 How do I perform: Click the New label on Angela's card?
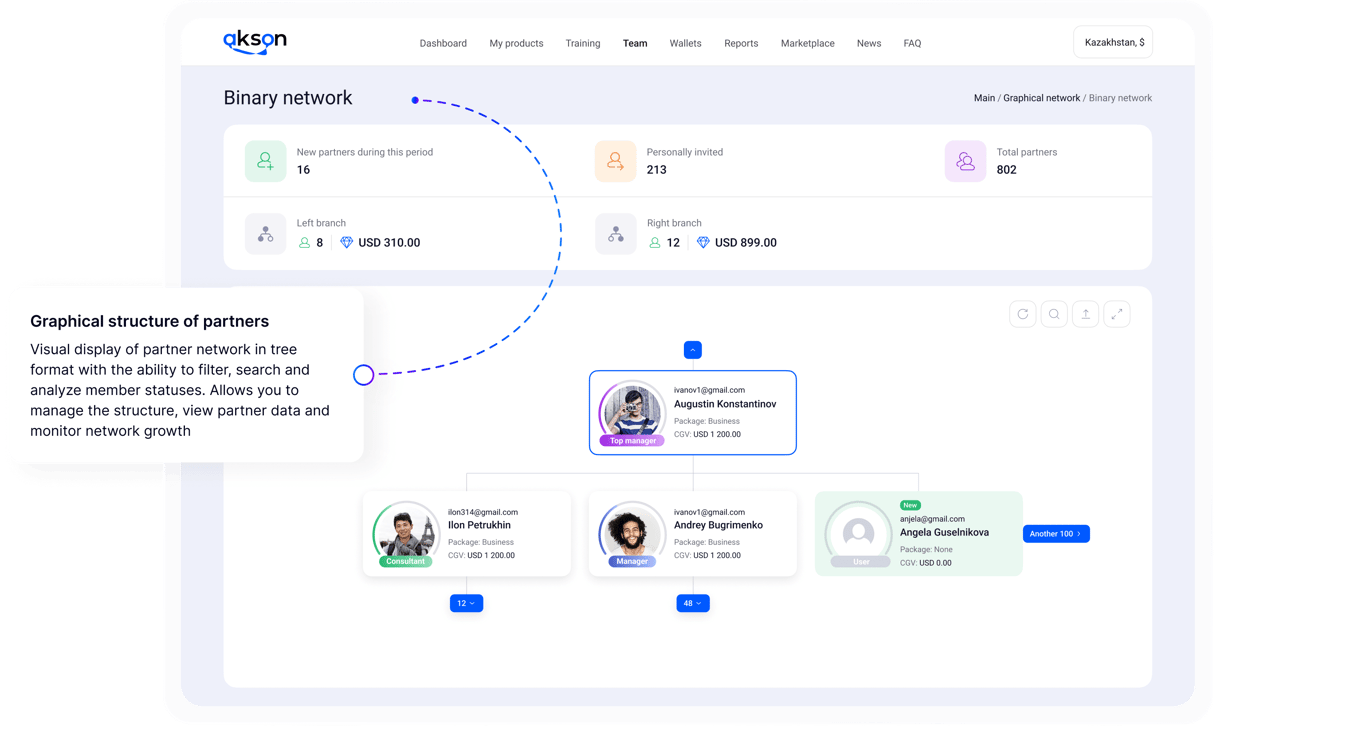pyautogui.click(x=910, y=505)
